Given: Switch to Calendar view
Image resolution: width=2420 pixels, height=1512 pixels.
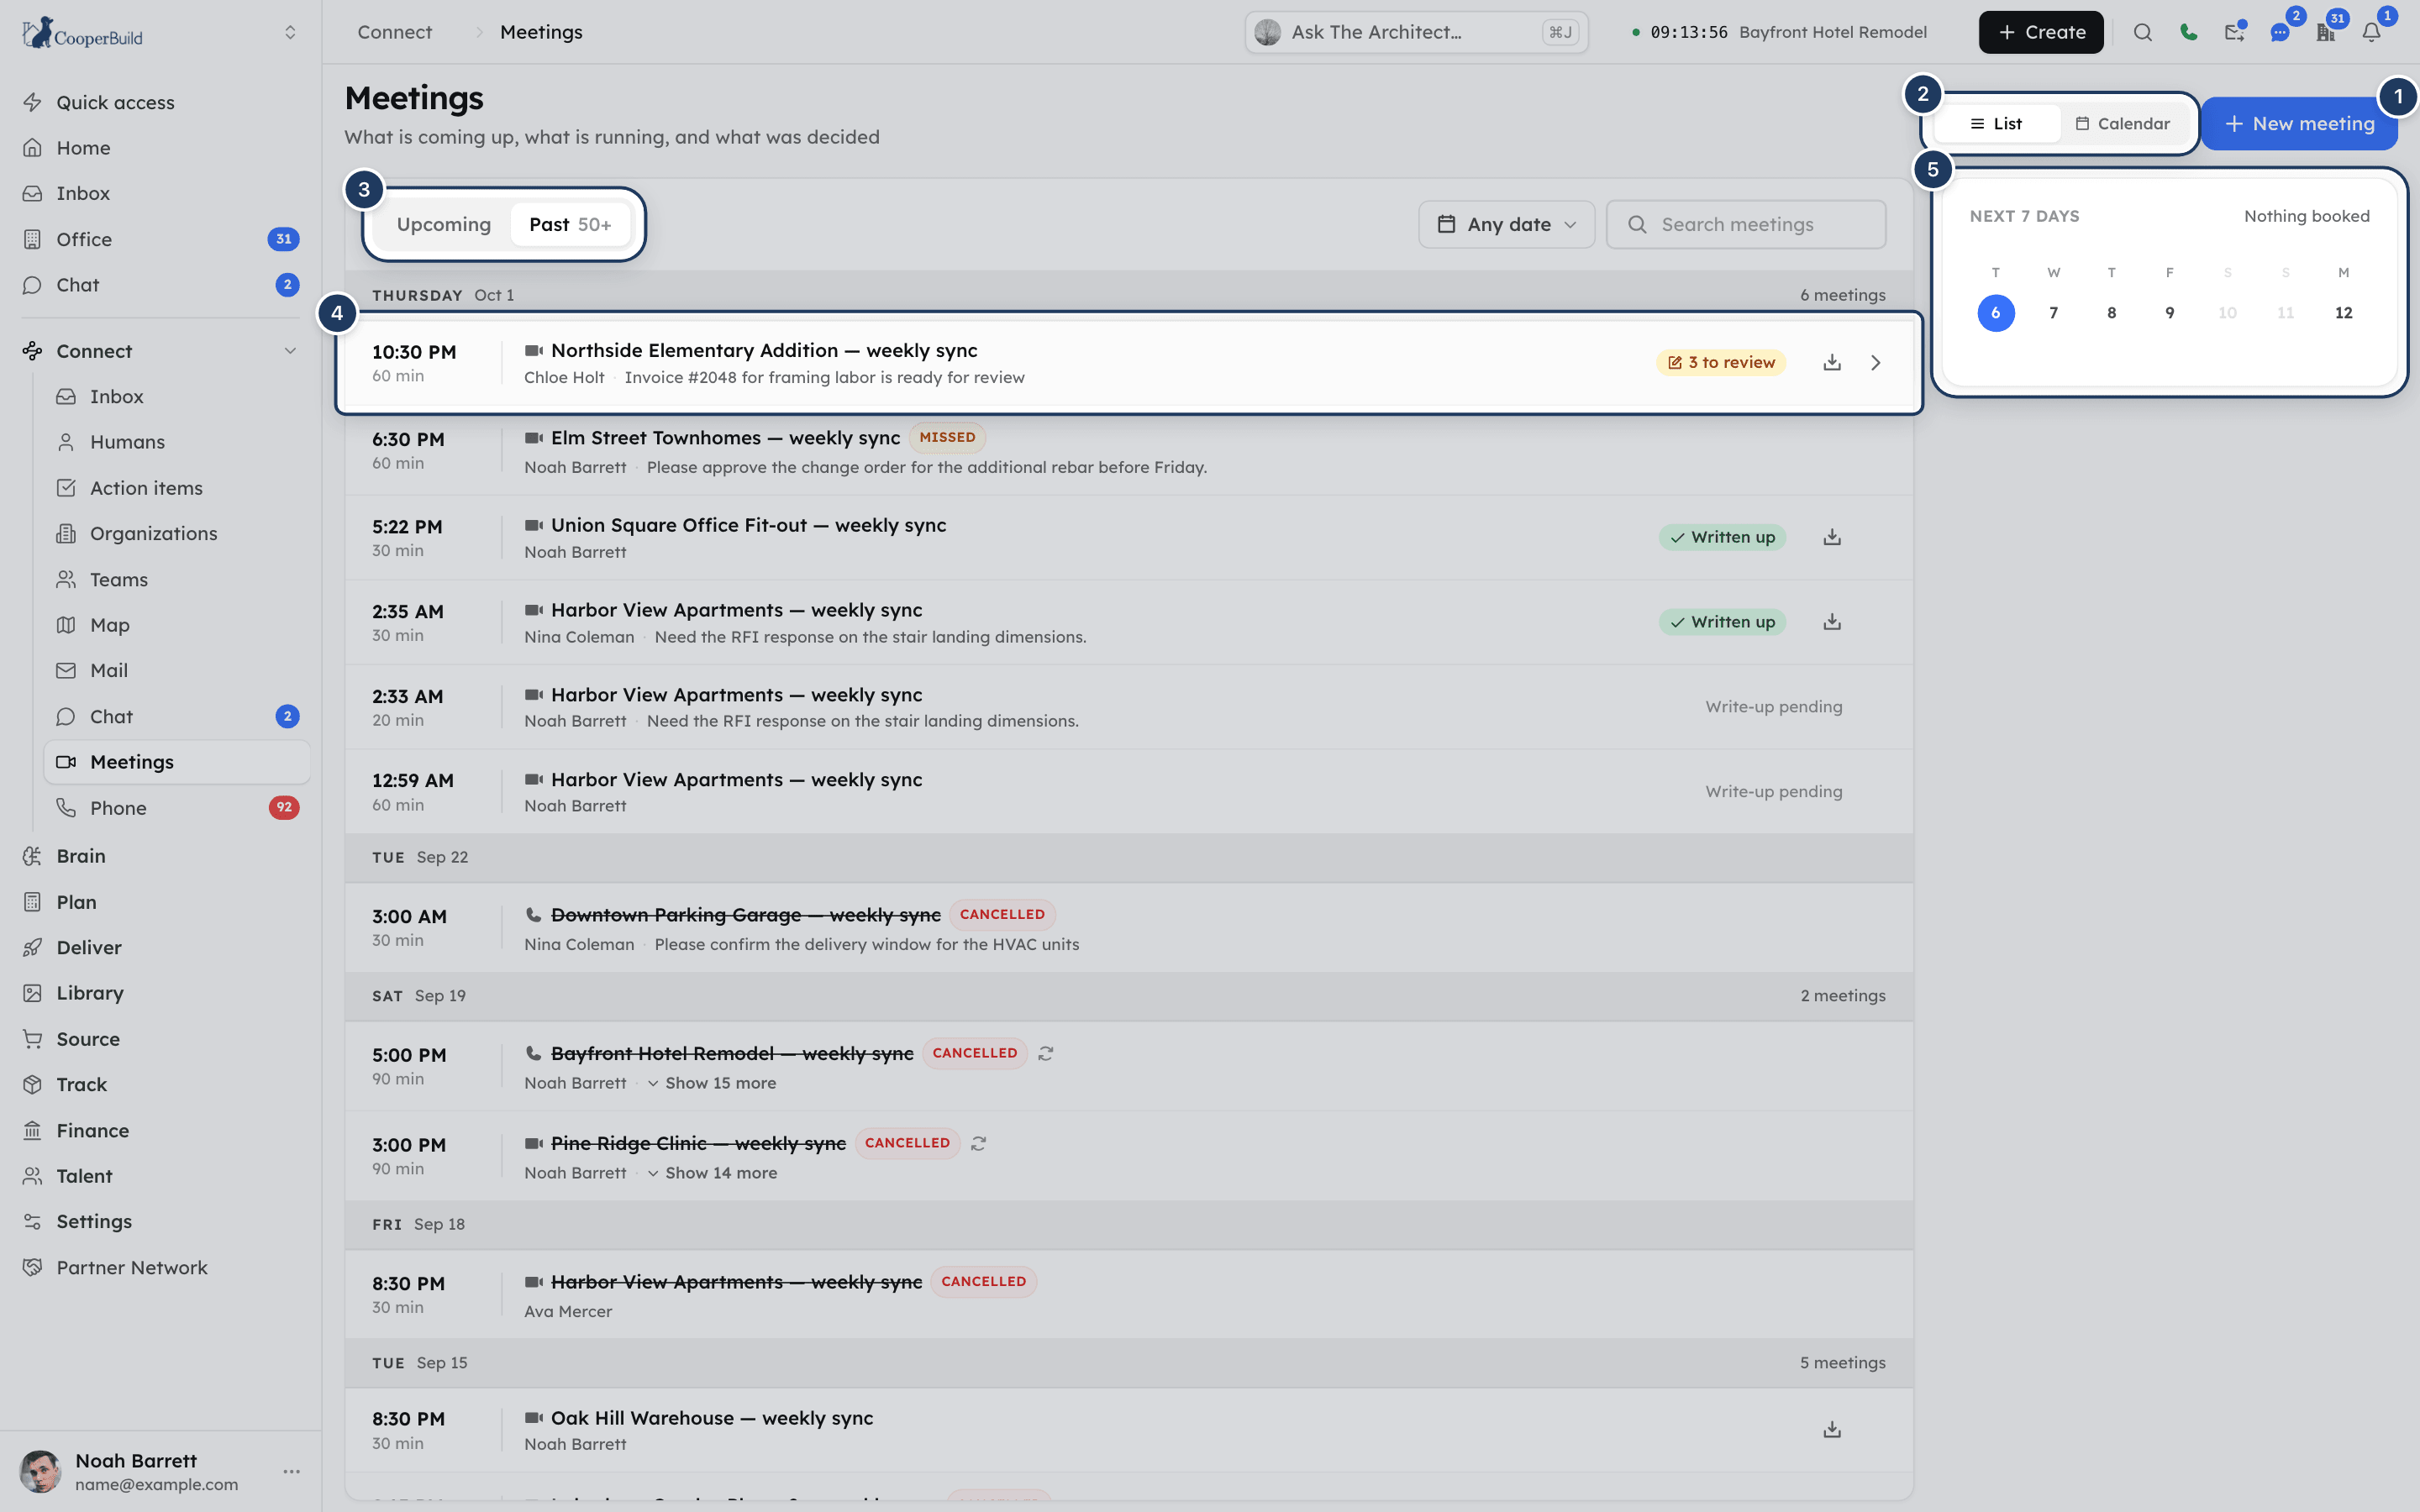Looking at the screenshot, I should click(2122, 124).
